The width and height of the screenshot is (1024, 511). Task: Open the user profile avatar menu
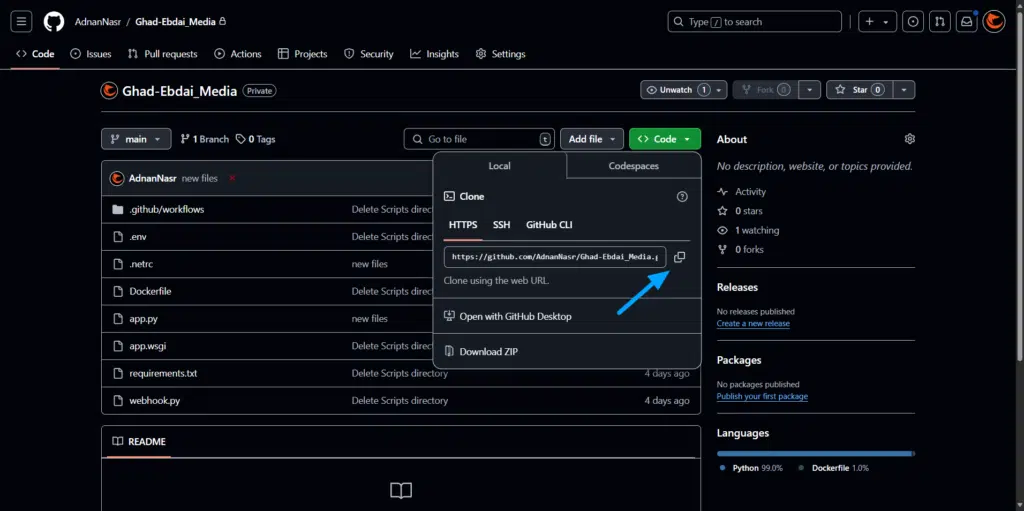pos(994,22)
